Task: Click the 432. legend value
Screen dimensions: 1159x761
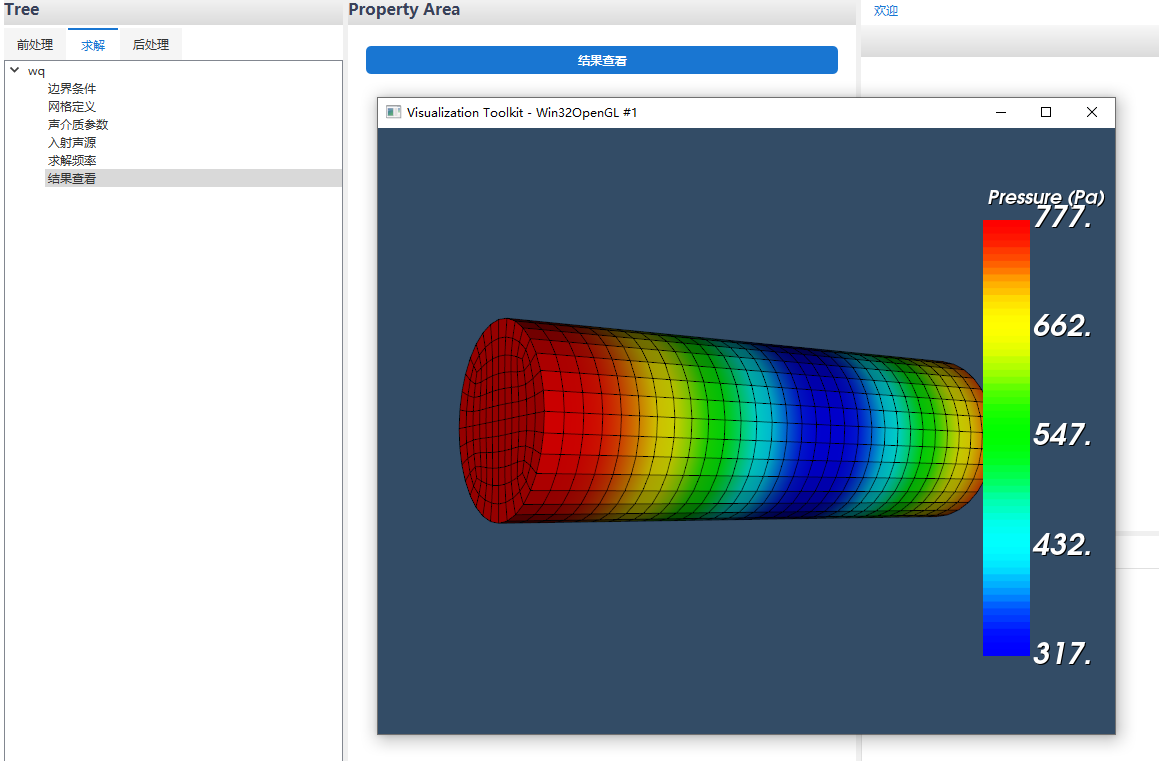Action: coord(1062,545)
